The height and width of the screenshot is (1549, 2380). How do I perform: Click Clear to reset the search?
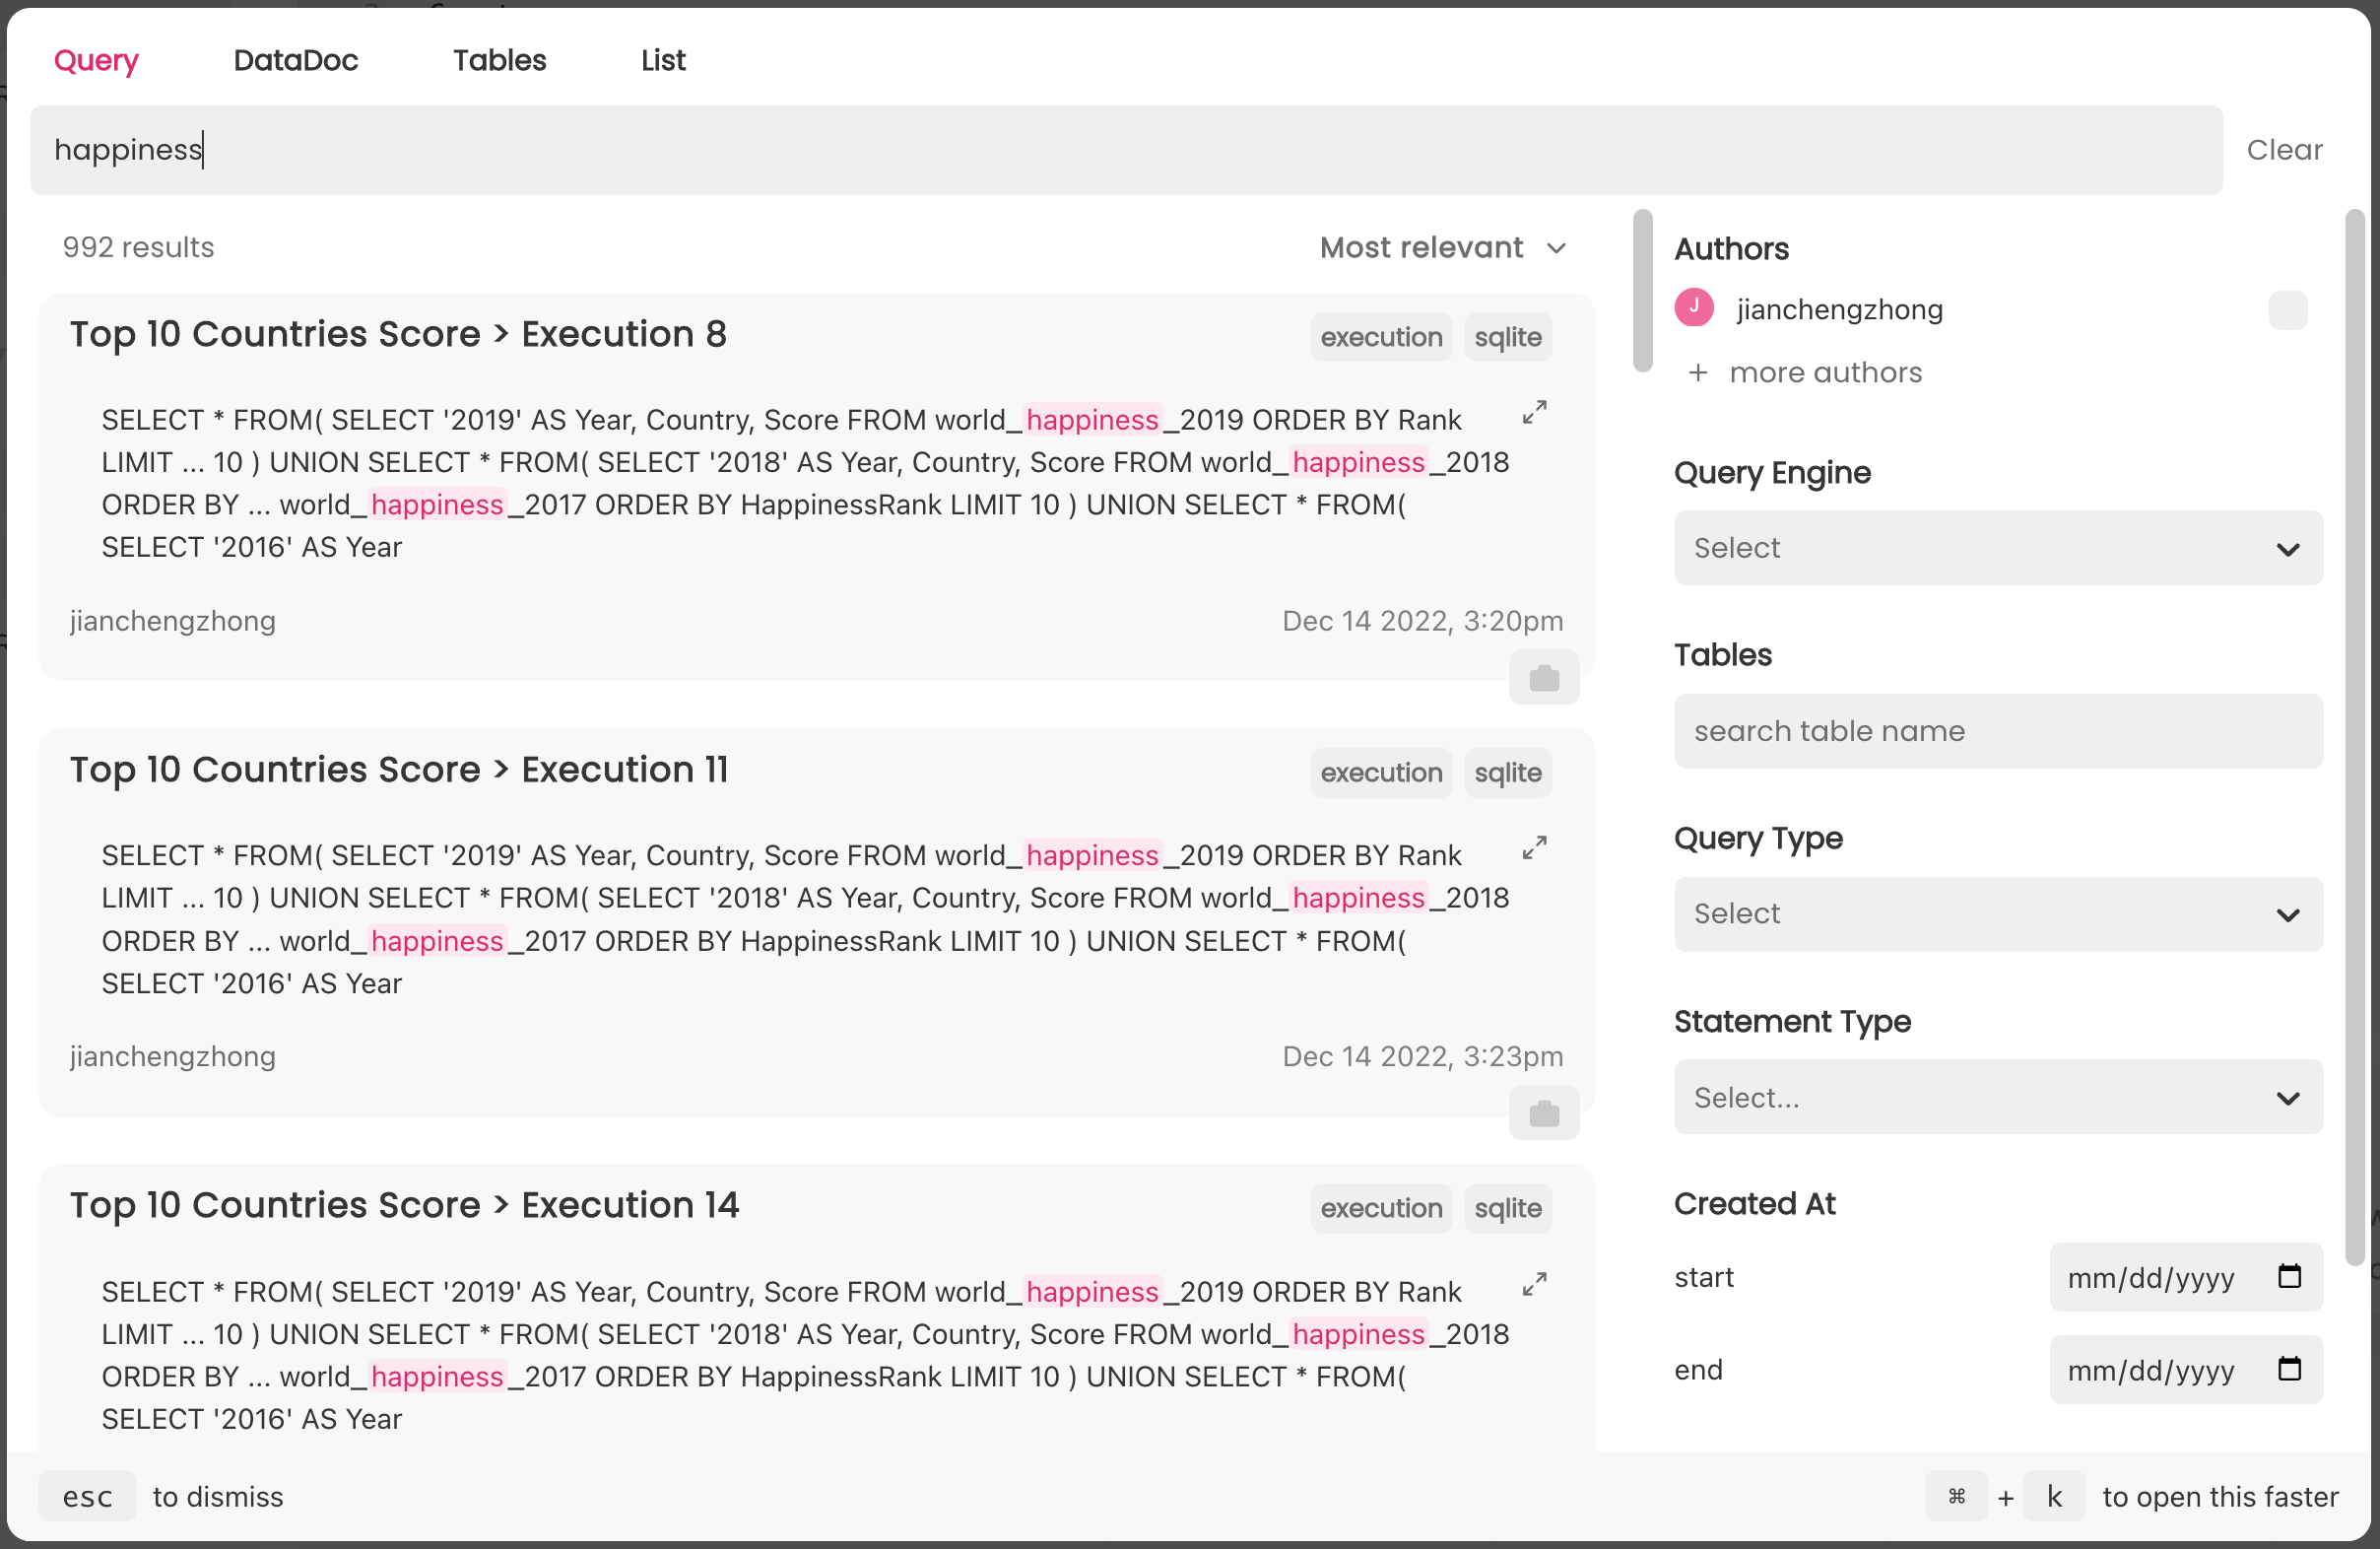pos(2283,150)
